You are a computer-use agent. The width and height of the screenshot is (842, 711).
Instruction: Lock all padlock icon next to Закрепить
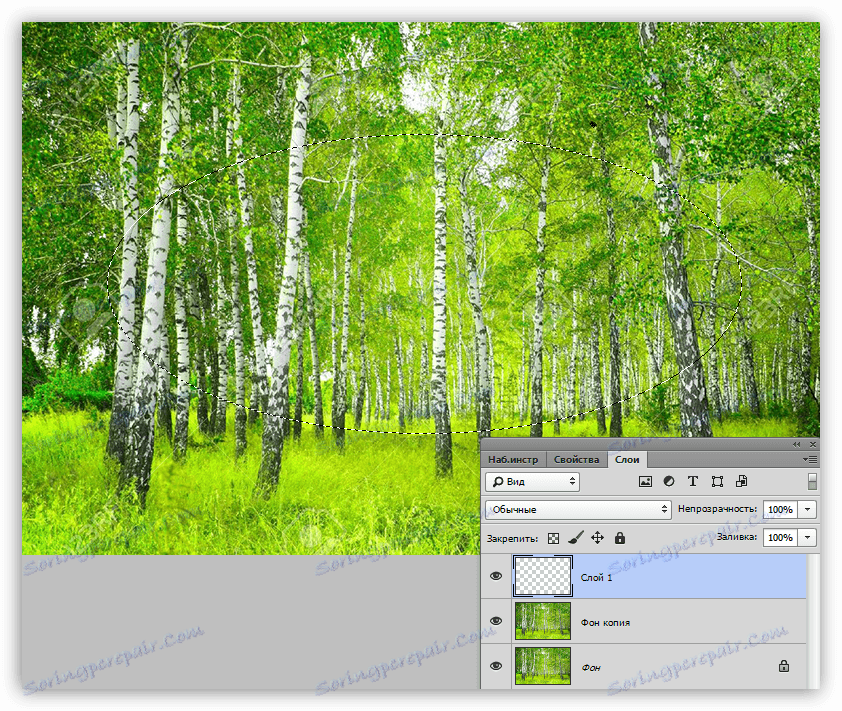click(x=620, y=538)
